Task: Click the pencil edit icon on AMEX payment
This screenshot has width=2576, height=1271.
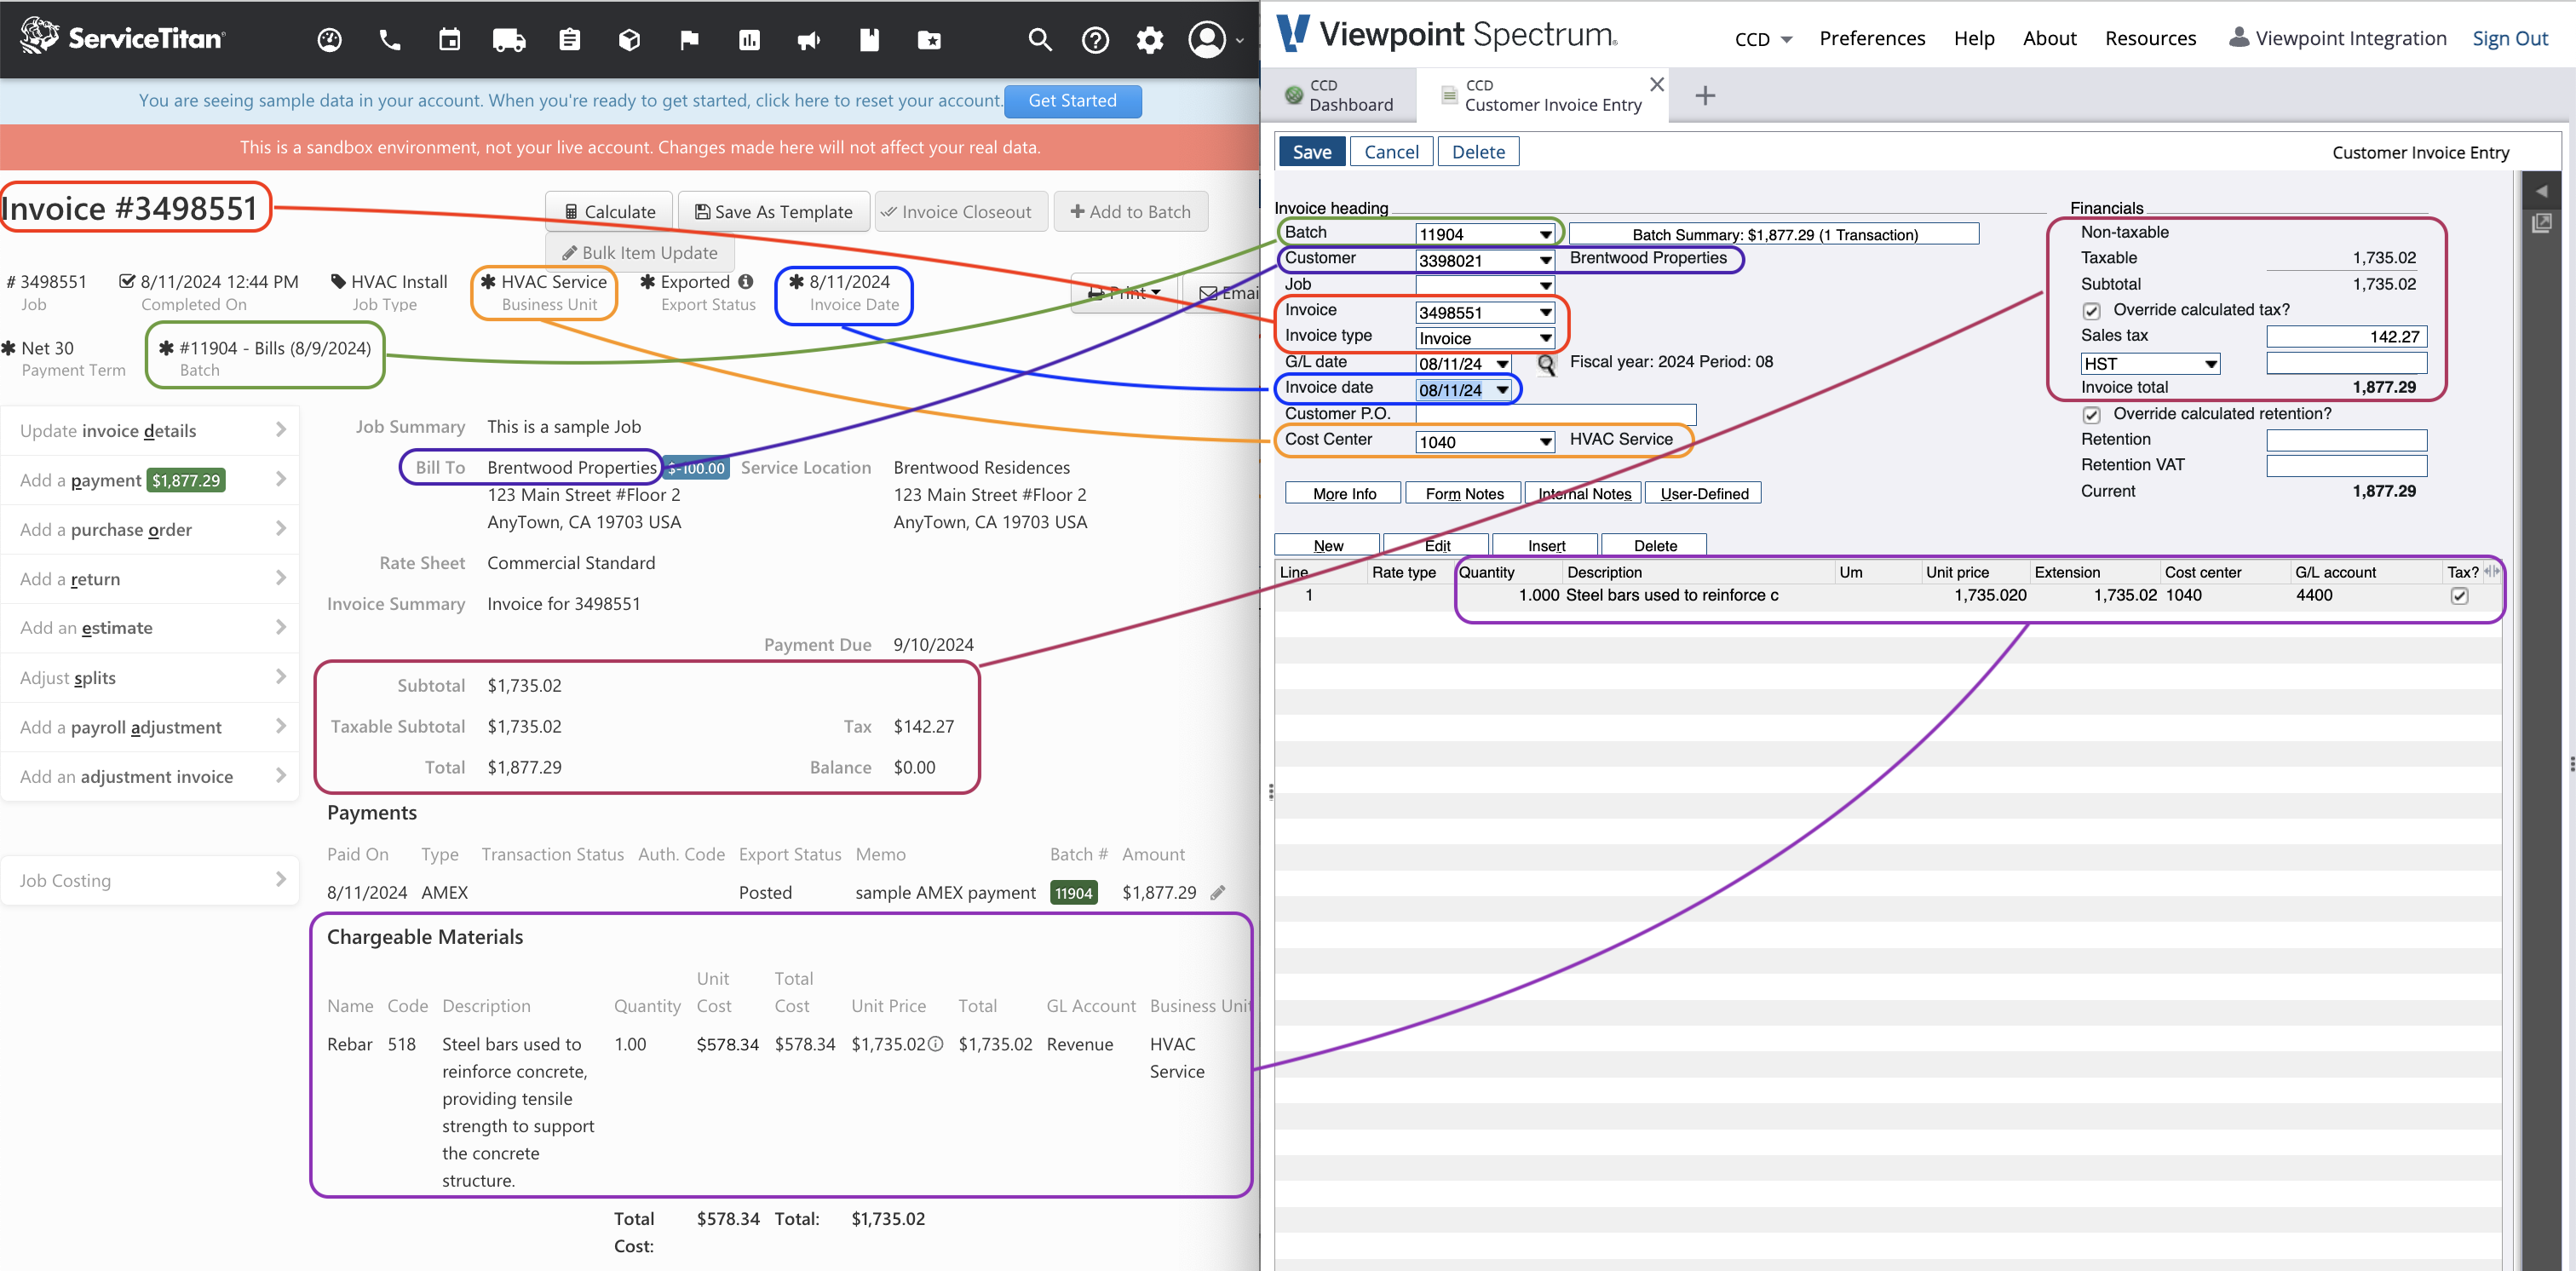Action: coord(1217,893)
